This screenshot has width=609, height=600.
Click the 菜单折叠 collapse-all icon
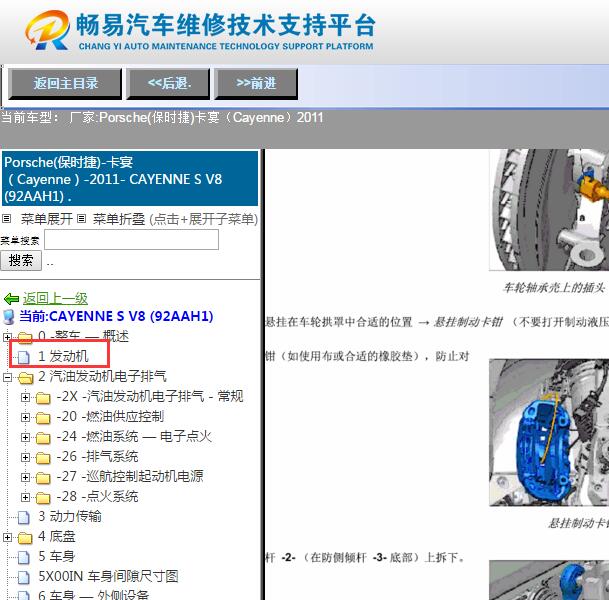coord(81,219)
